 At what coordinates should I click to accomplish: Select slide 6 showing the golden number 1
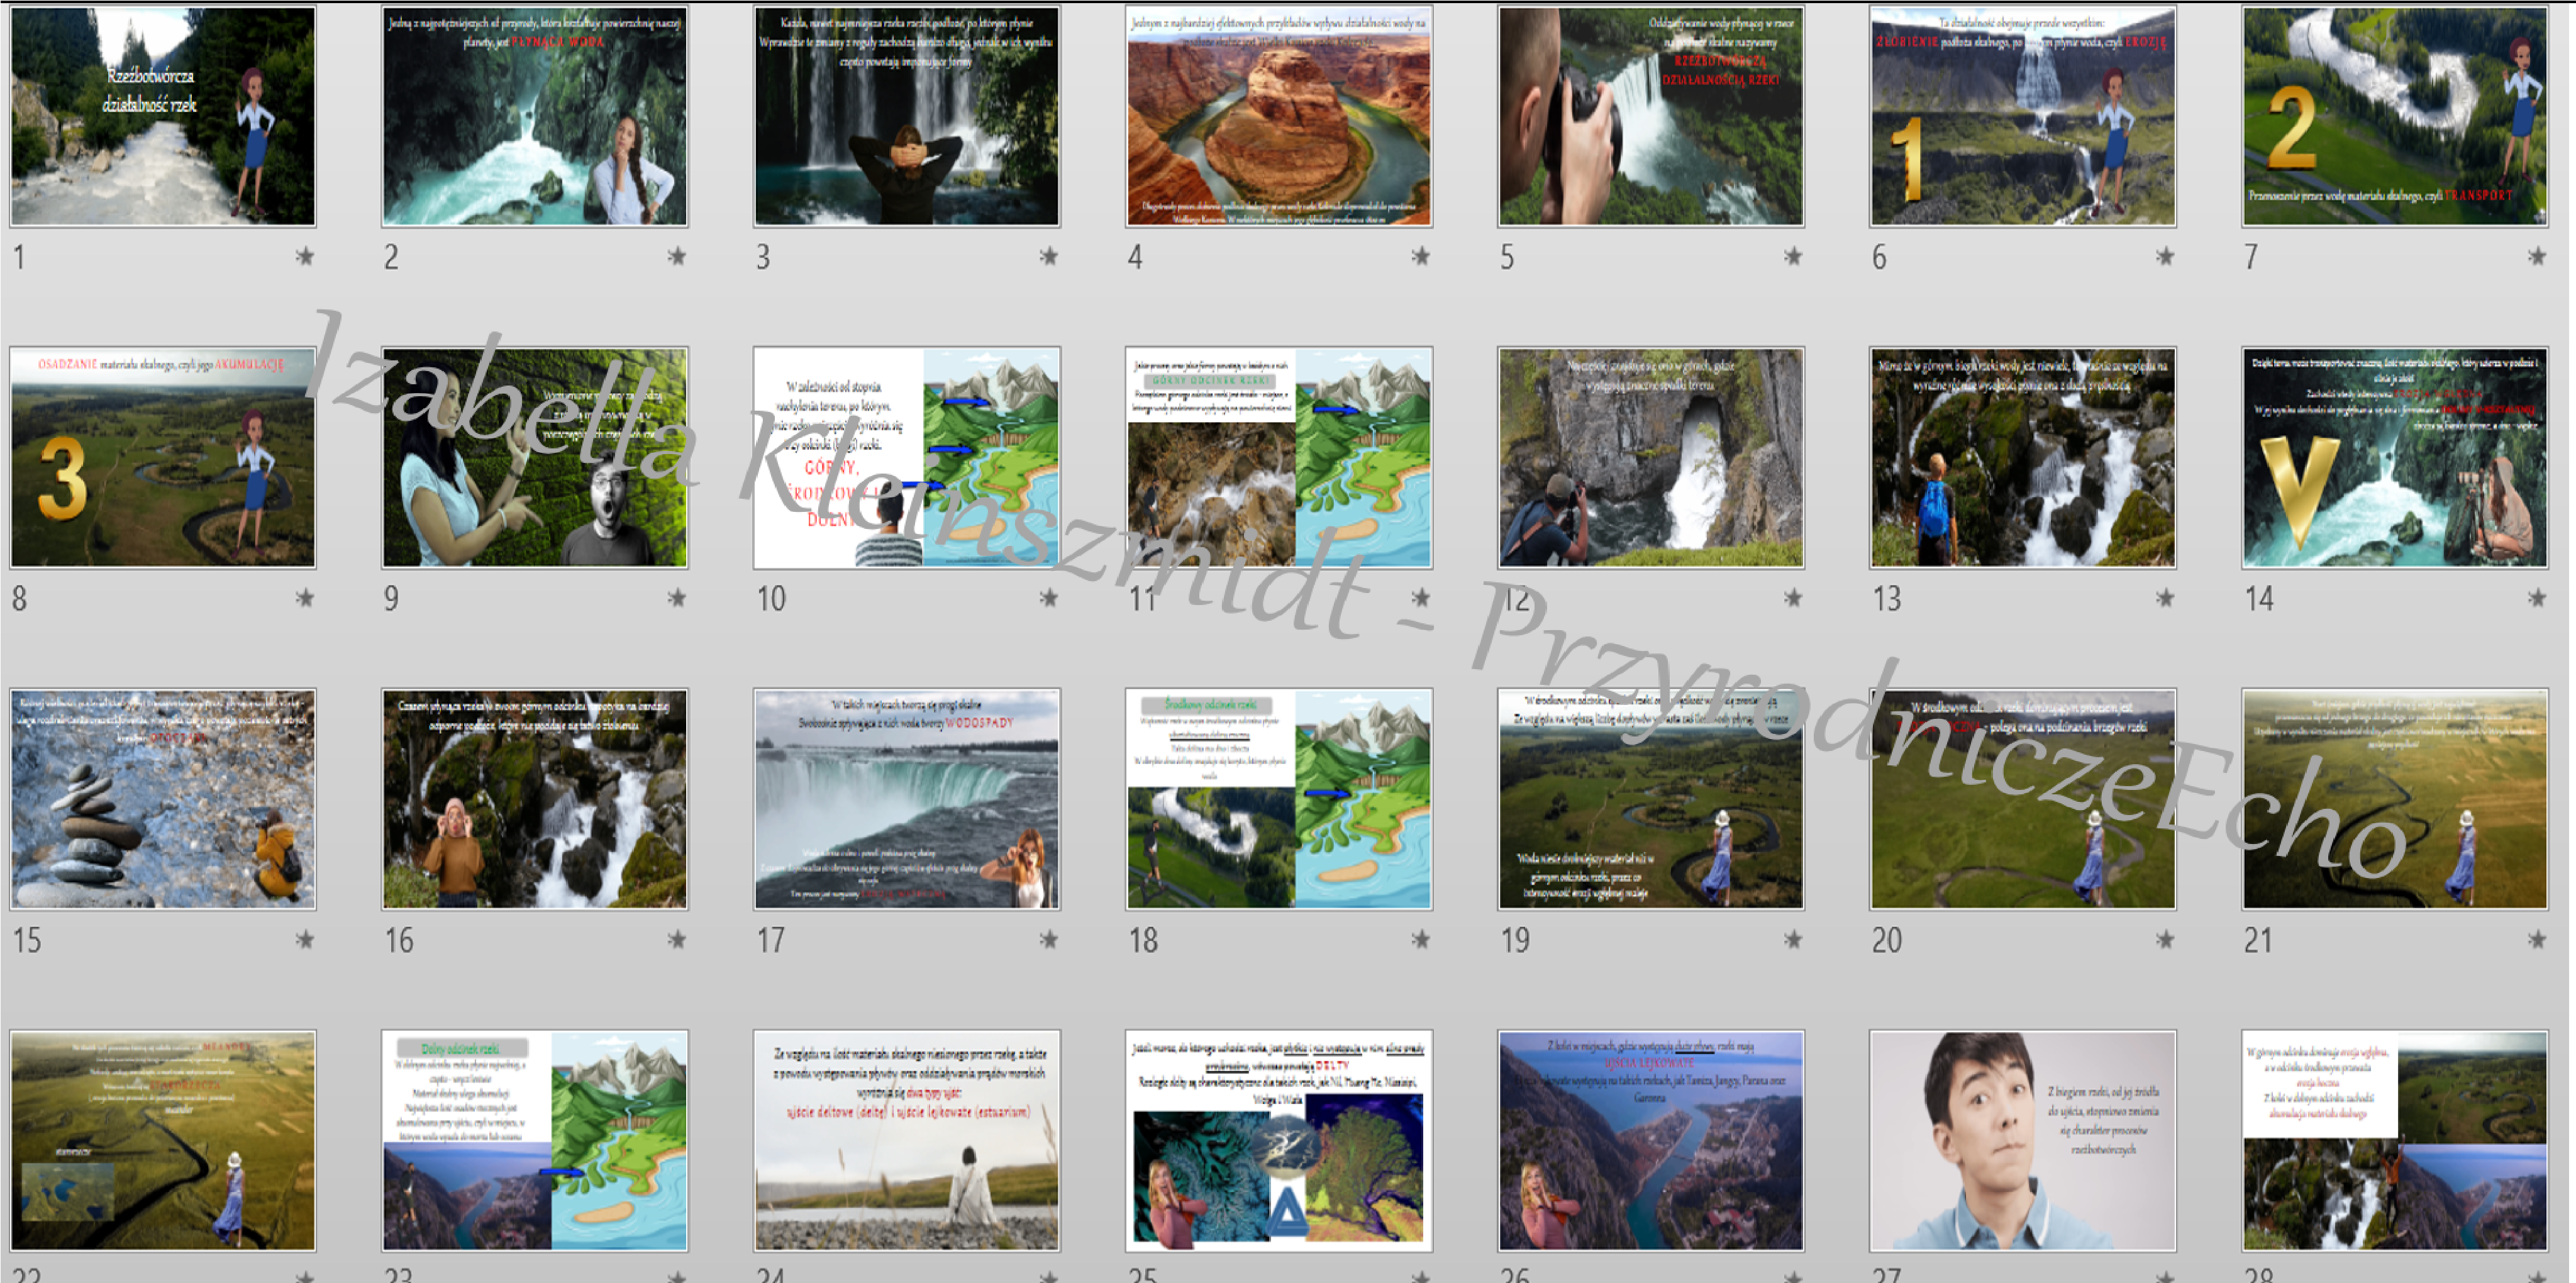click(2022, 116)
